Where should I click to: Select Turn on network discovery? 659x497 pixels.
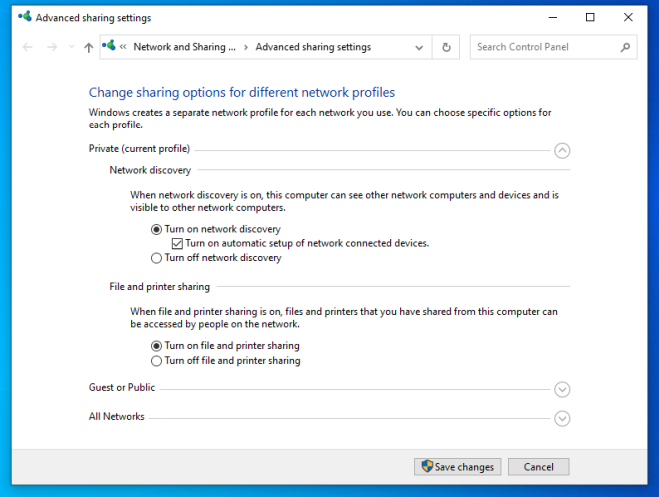pos(156,229)
